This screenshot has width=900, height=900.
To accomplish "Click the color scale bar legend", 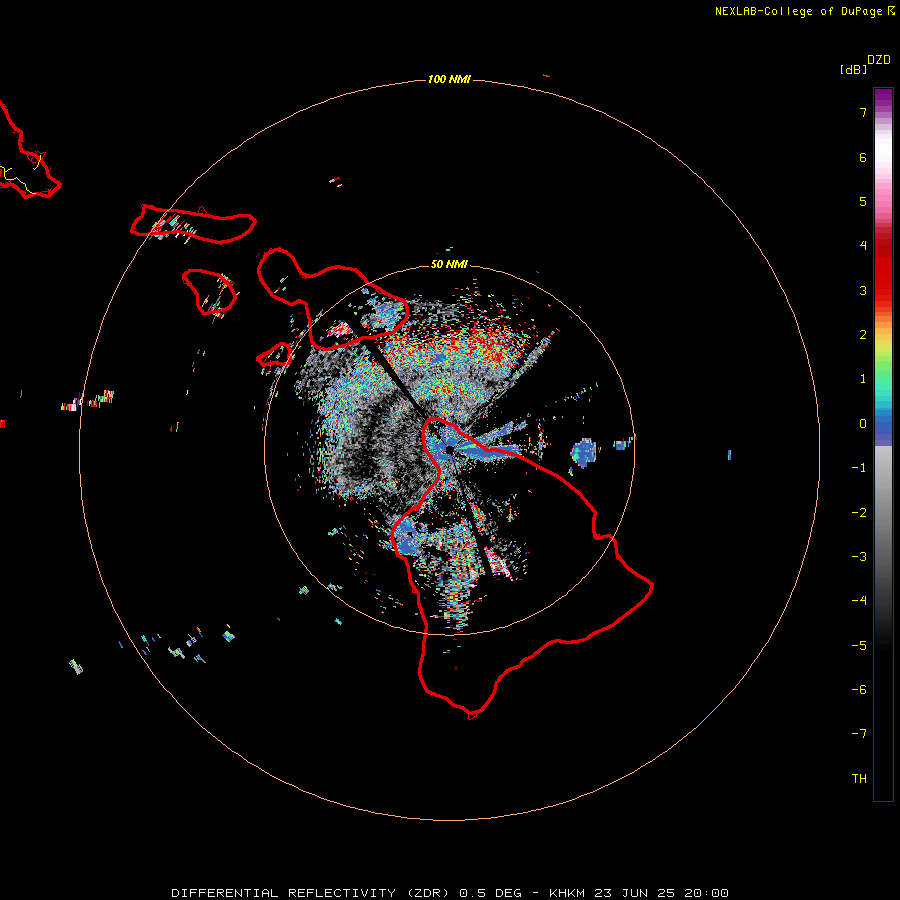I will tap(883, 444).
